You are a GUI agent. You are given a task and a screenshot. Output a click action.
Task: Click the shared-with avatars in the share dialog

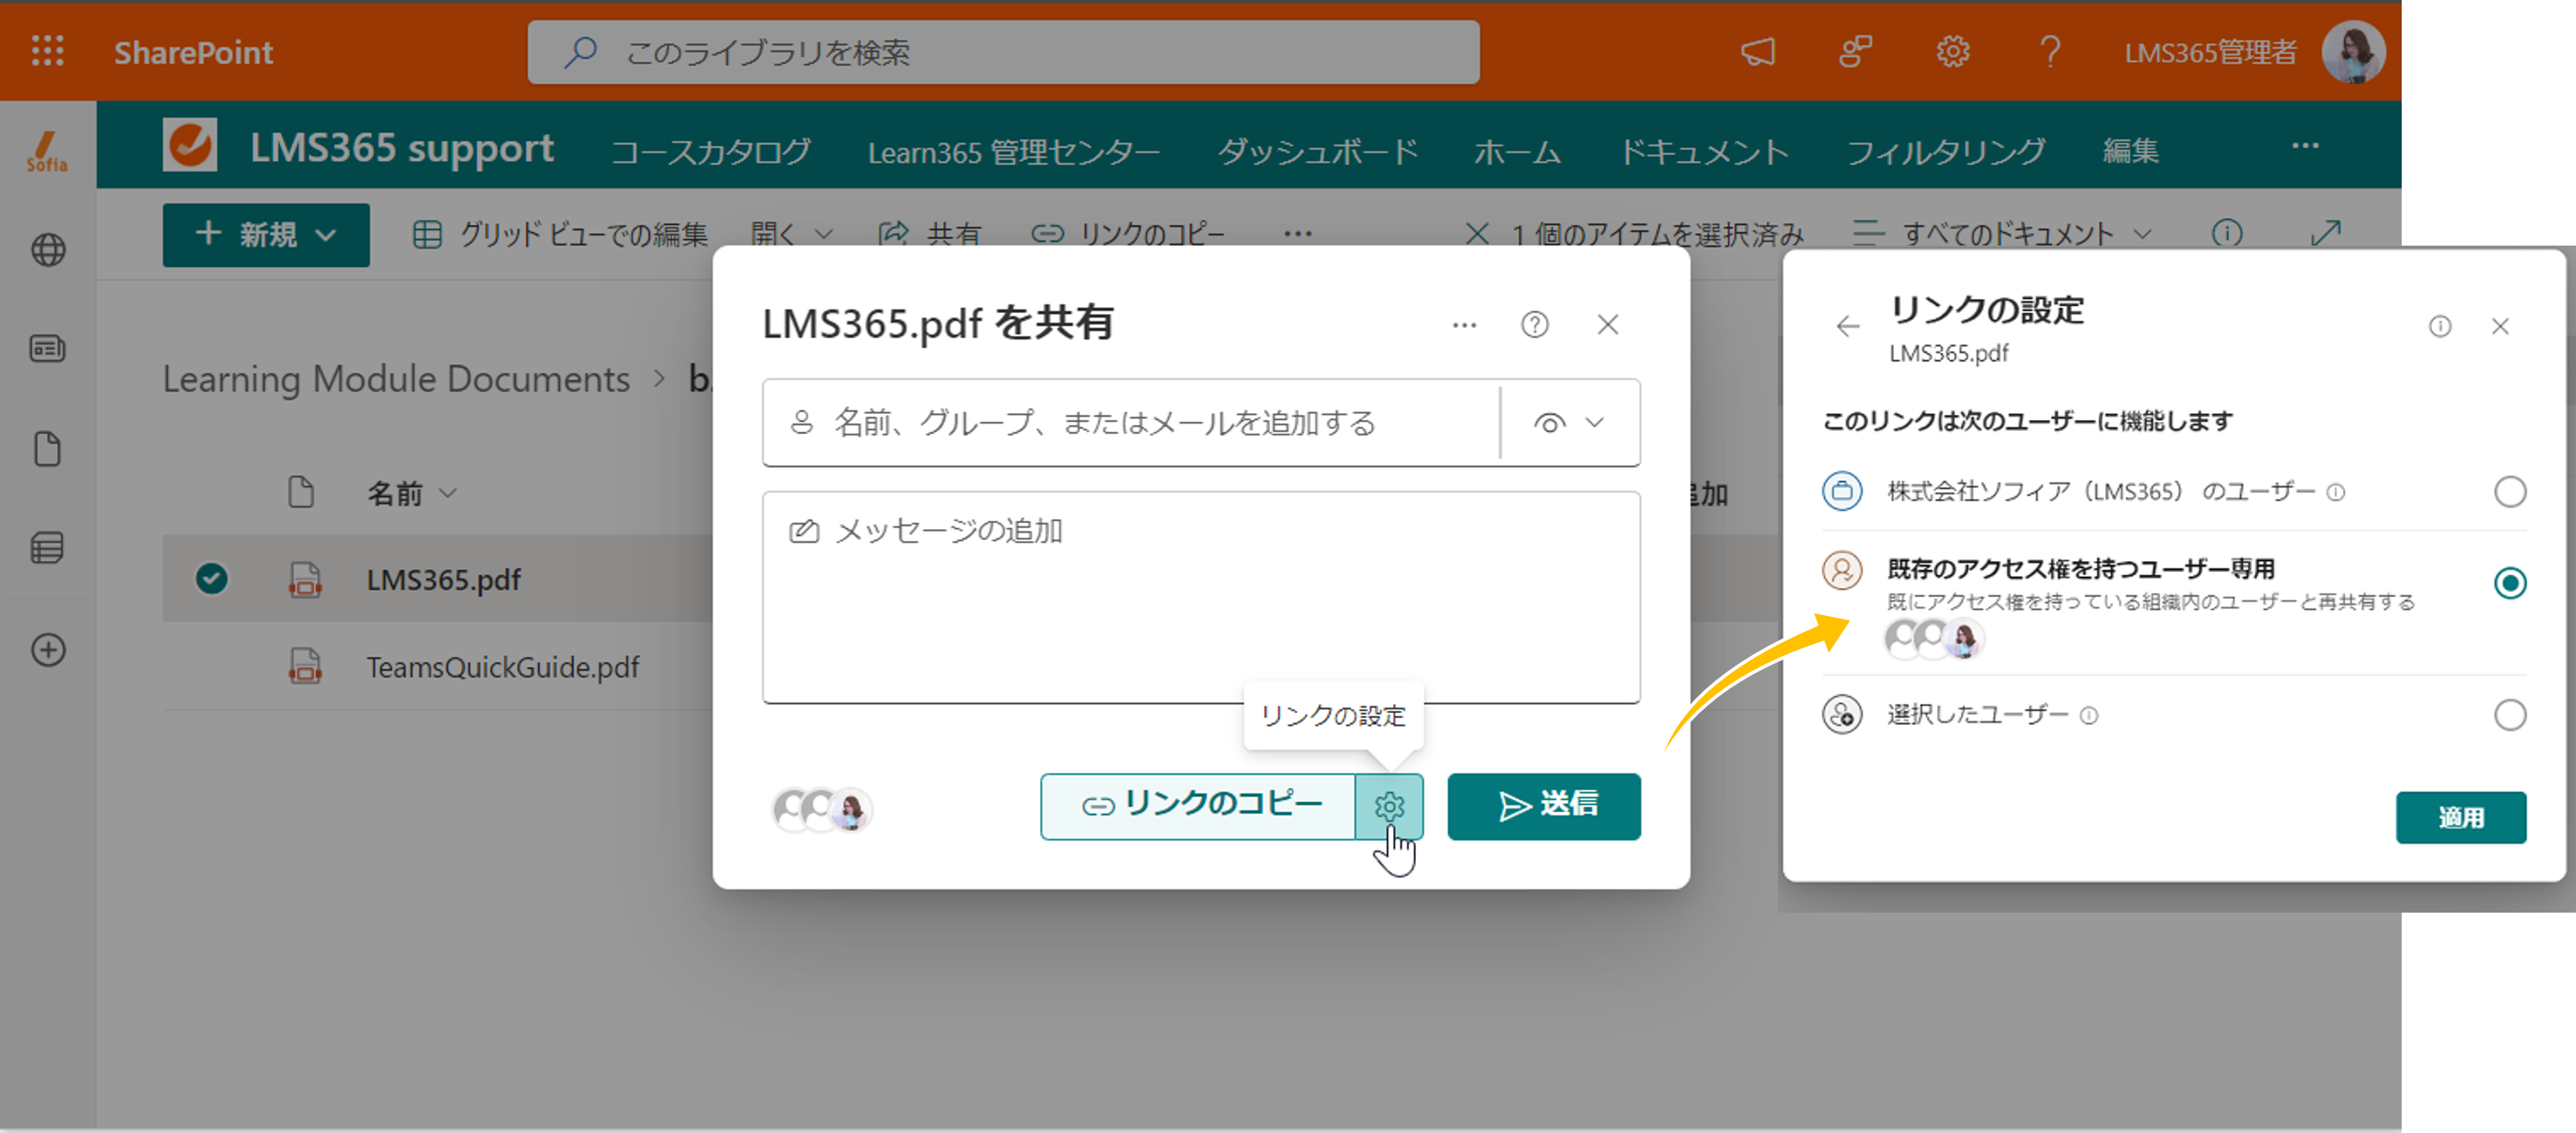pyautogui.click(x=822, y=810)
